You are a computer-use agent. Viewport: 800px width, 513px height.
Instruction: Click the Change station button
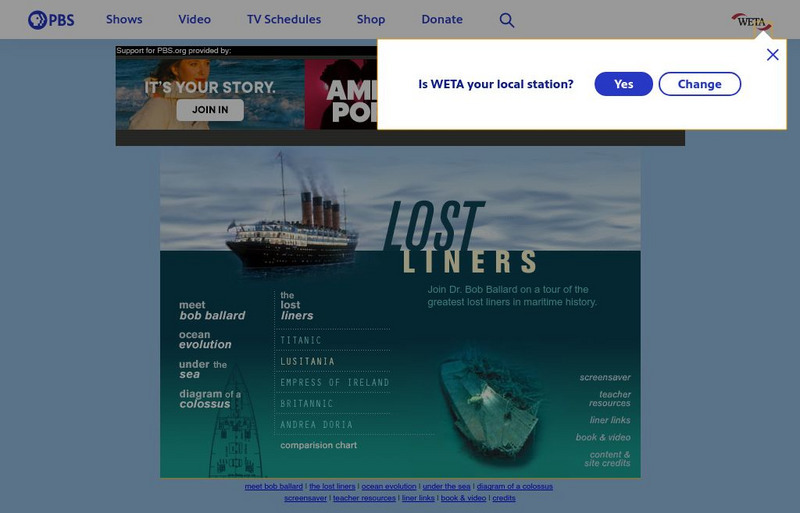(x=699, y=84)
